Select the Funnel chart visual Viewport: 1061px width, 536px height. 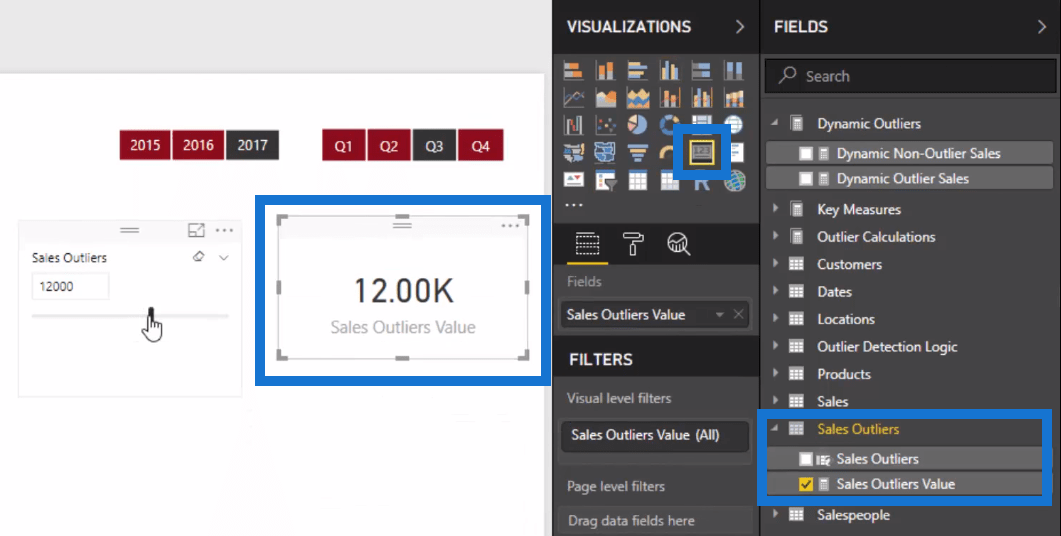[x=637, y=152]
